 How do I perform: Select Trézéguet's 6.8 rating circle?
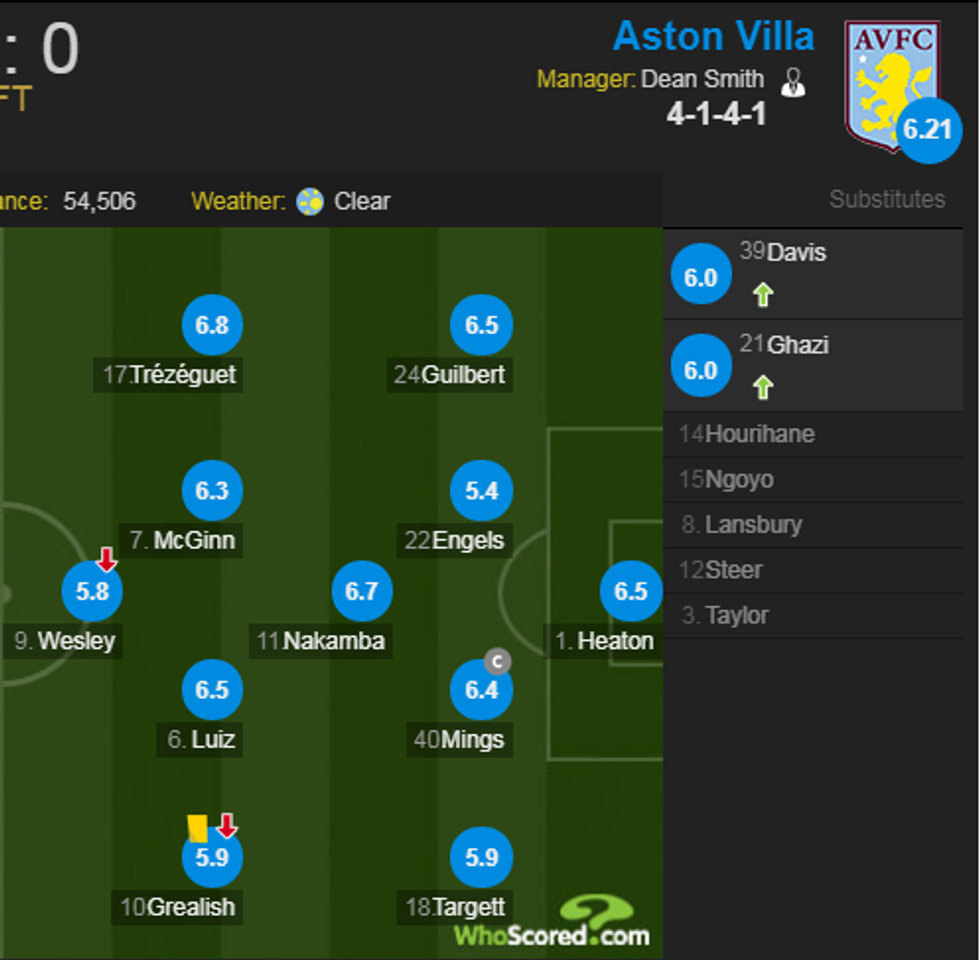point(212,325)
